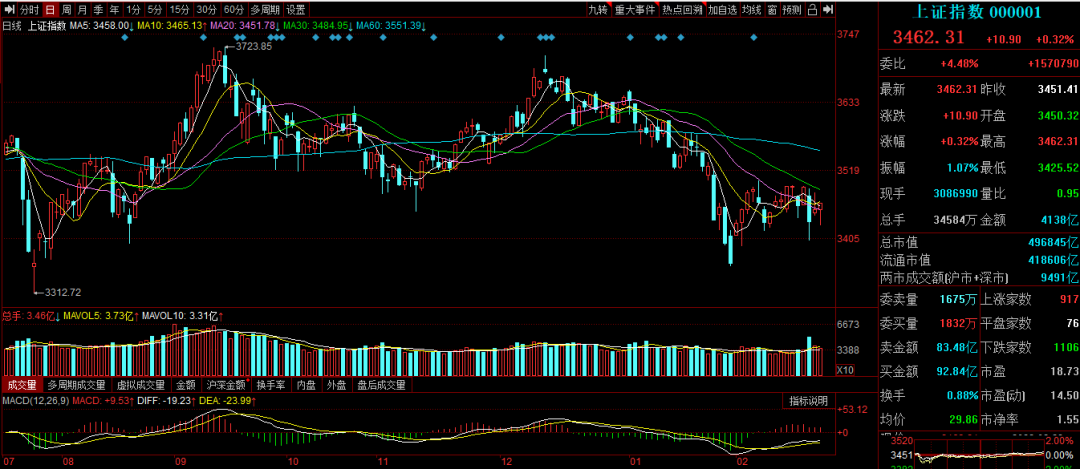Click the 12 month label on time axis
Image resolution: width=1080 pixels, height=469 pixels.
pos(506,461)
